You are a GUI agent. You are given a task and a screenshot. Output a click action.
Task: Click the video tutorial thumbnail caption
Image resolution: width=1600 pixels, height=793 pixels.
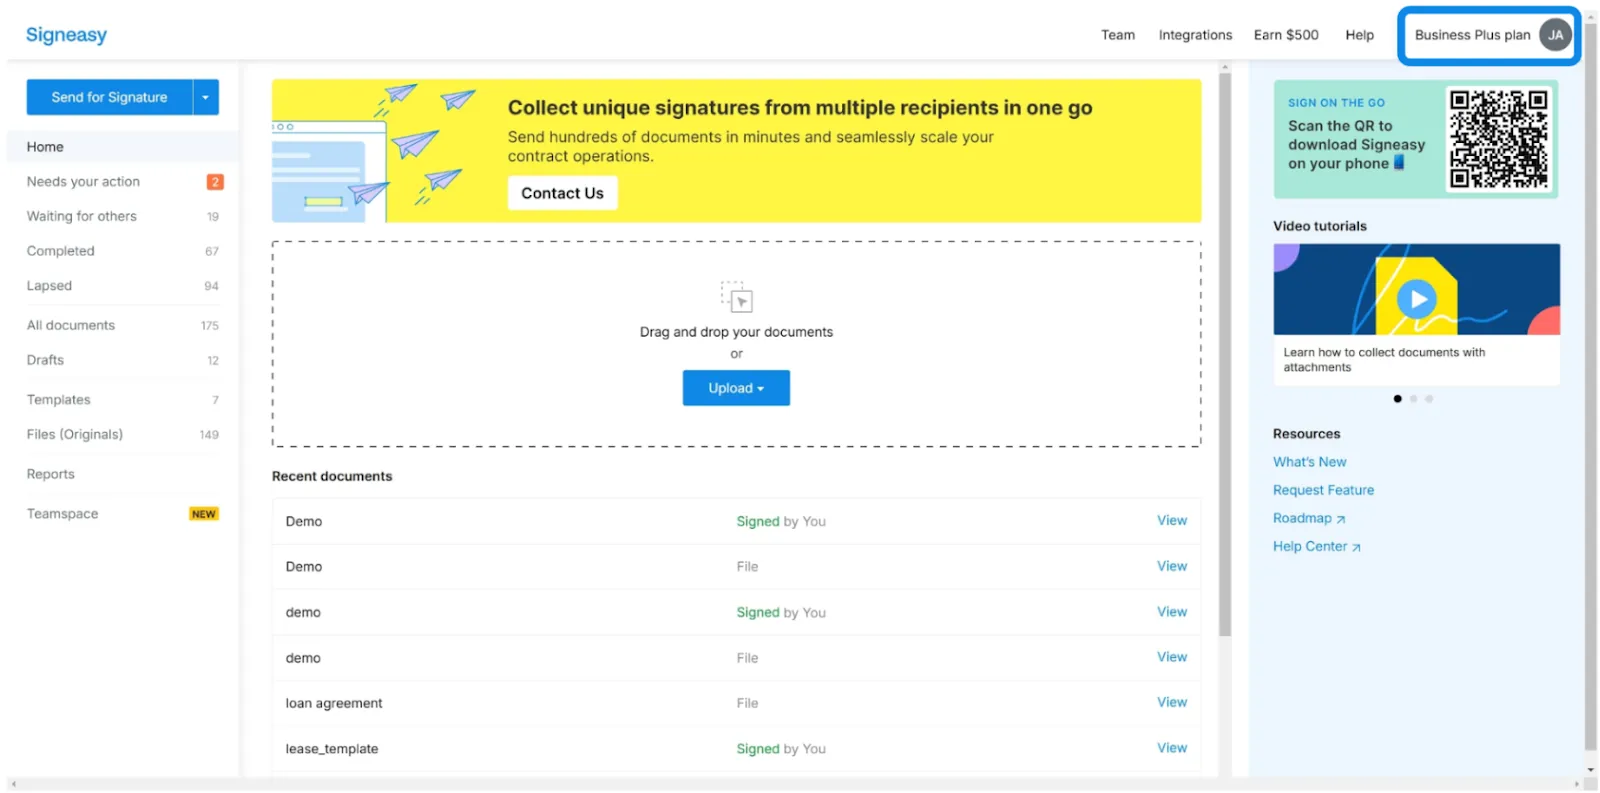tap(1384, 360)
